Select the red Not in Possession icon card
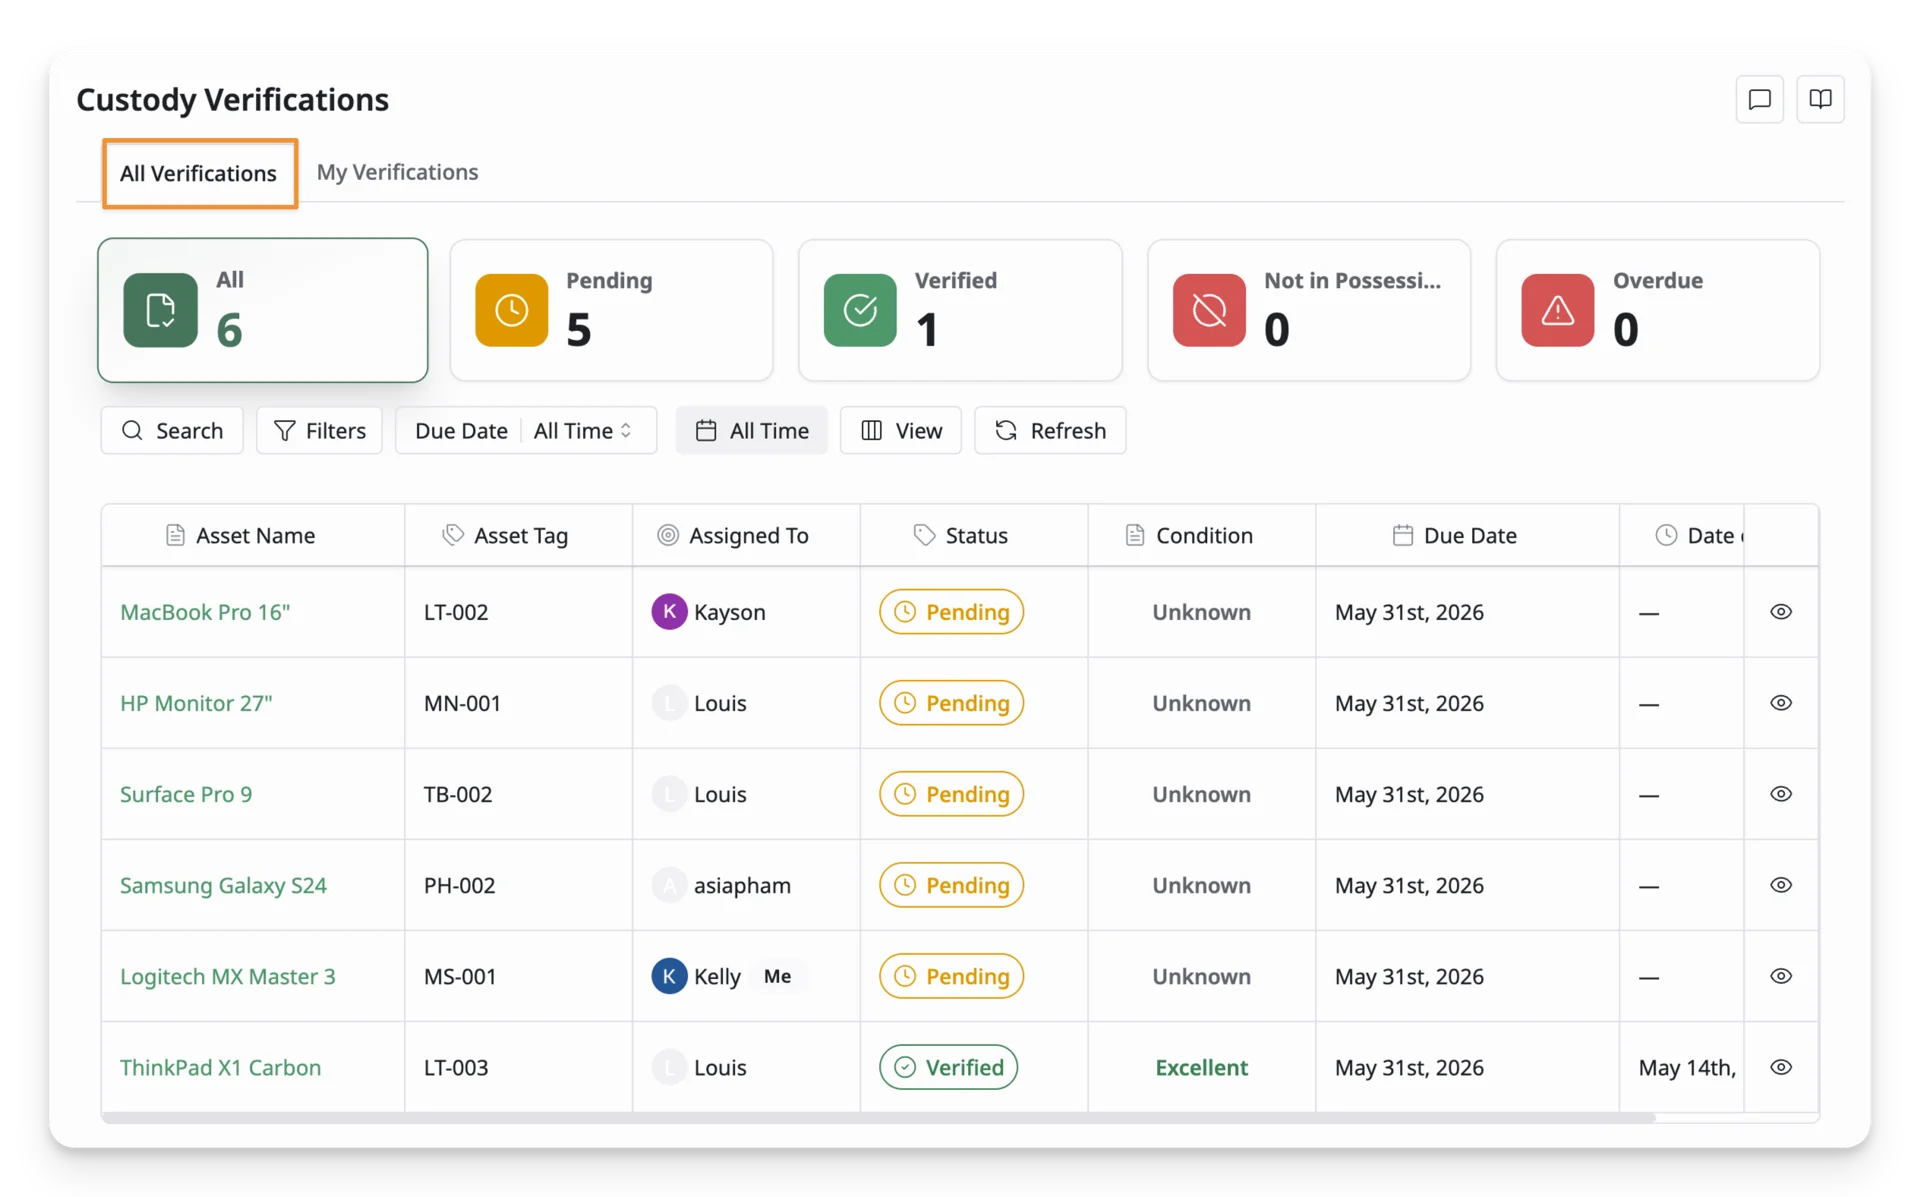The width and height of the screenshot is (1920, 1197). coord(1309,310)
